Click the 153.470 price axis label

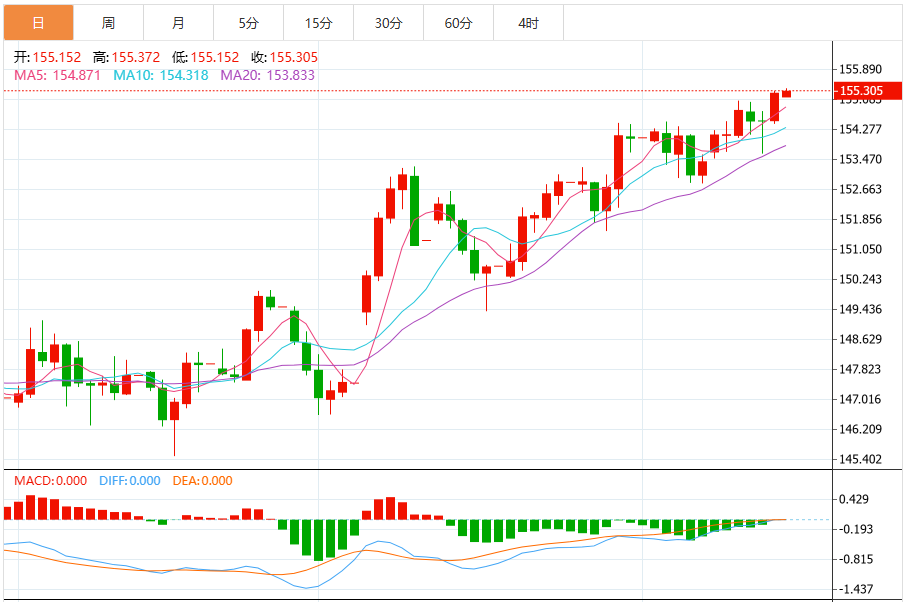click(861, 159)
